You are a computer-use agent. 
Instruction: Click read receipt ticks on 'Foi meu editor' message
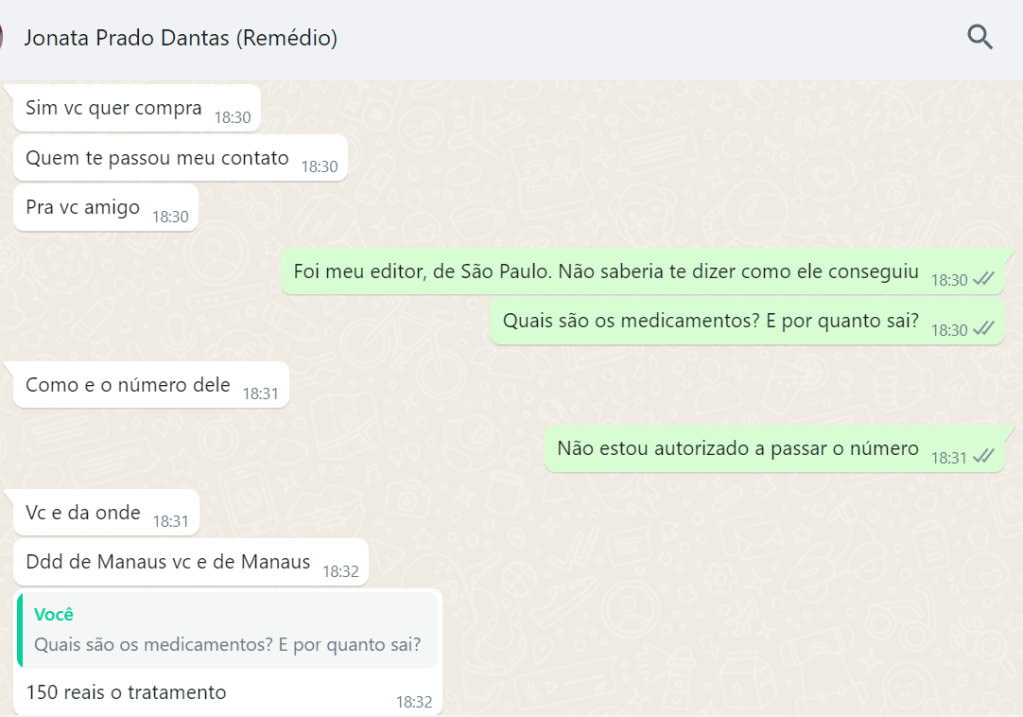[x=983, y=279]
